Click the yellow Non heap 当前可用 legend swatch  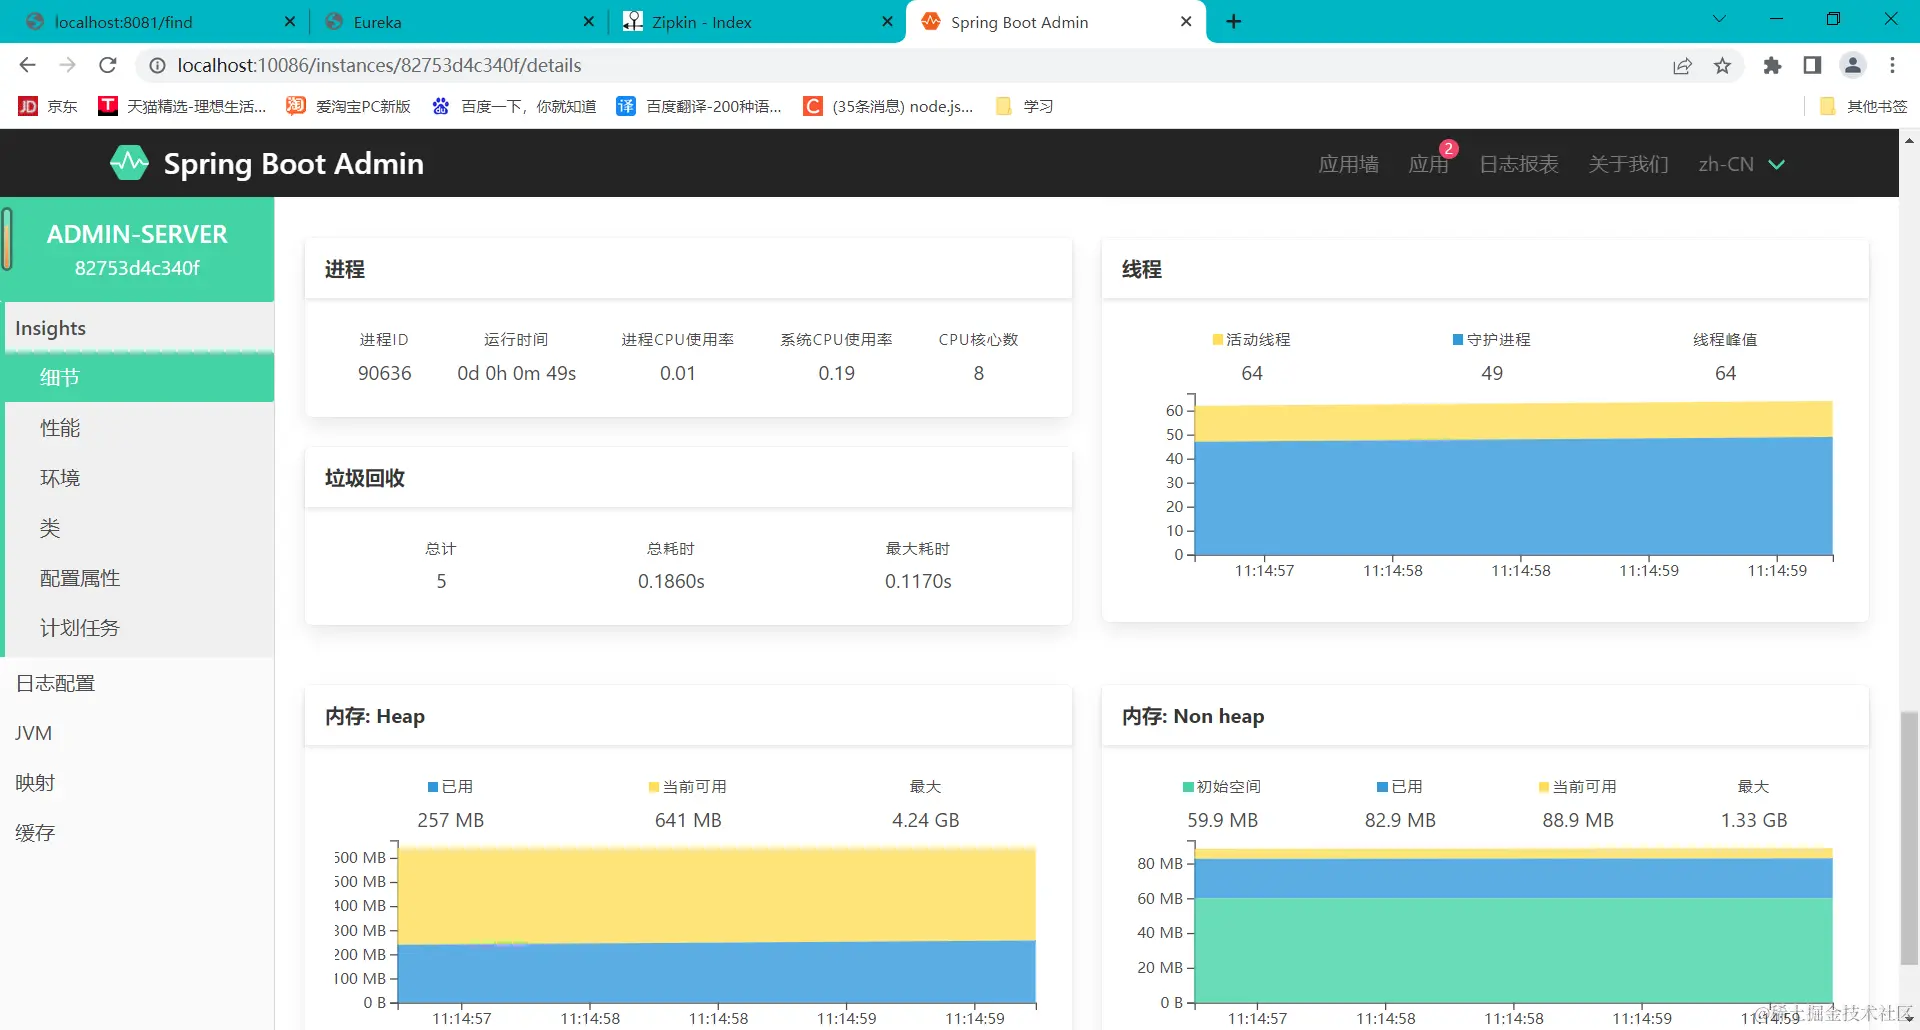[1544, 787]
